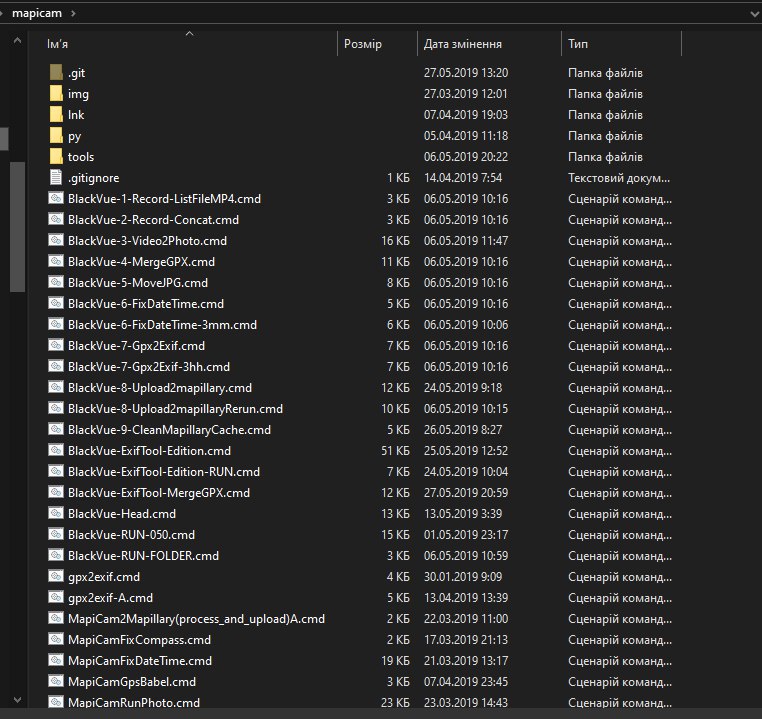Image resolution: width=762 pixels, height=719 pixels.
Task: Click the BlackVue-9-CleanMapillaryCache.cmd script icon
Action: 56,428
